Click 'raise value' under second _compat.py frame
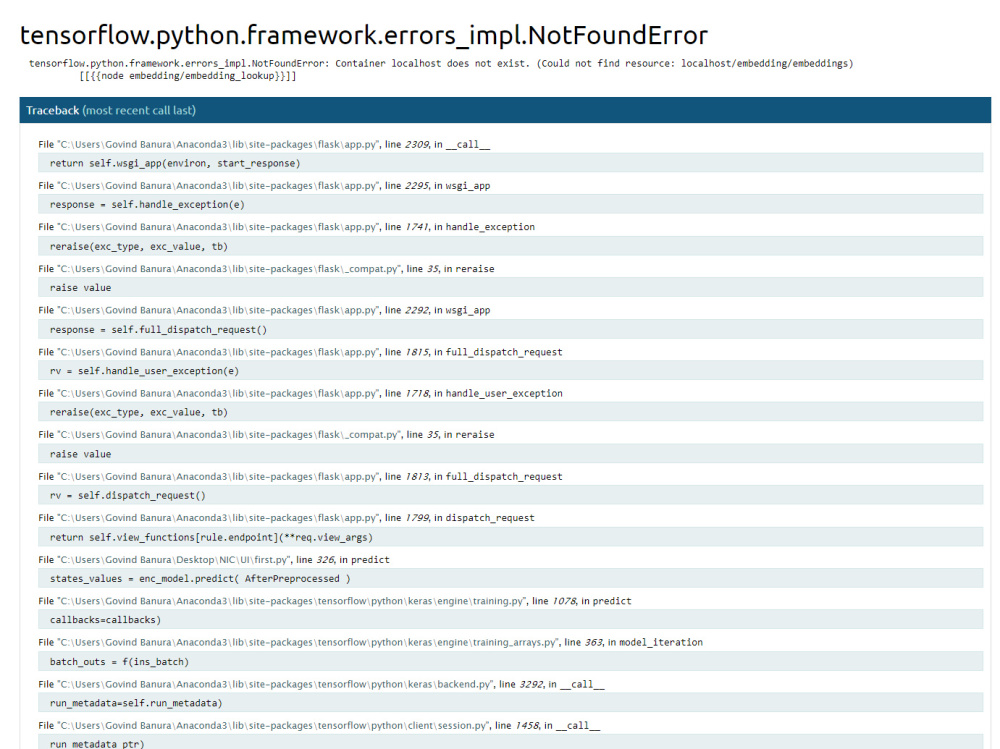The width and height of the screenshot is (1000, 749). [x=510, y=454]
